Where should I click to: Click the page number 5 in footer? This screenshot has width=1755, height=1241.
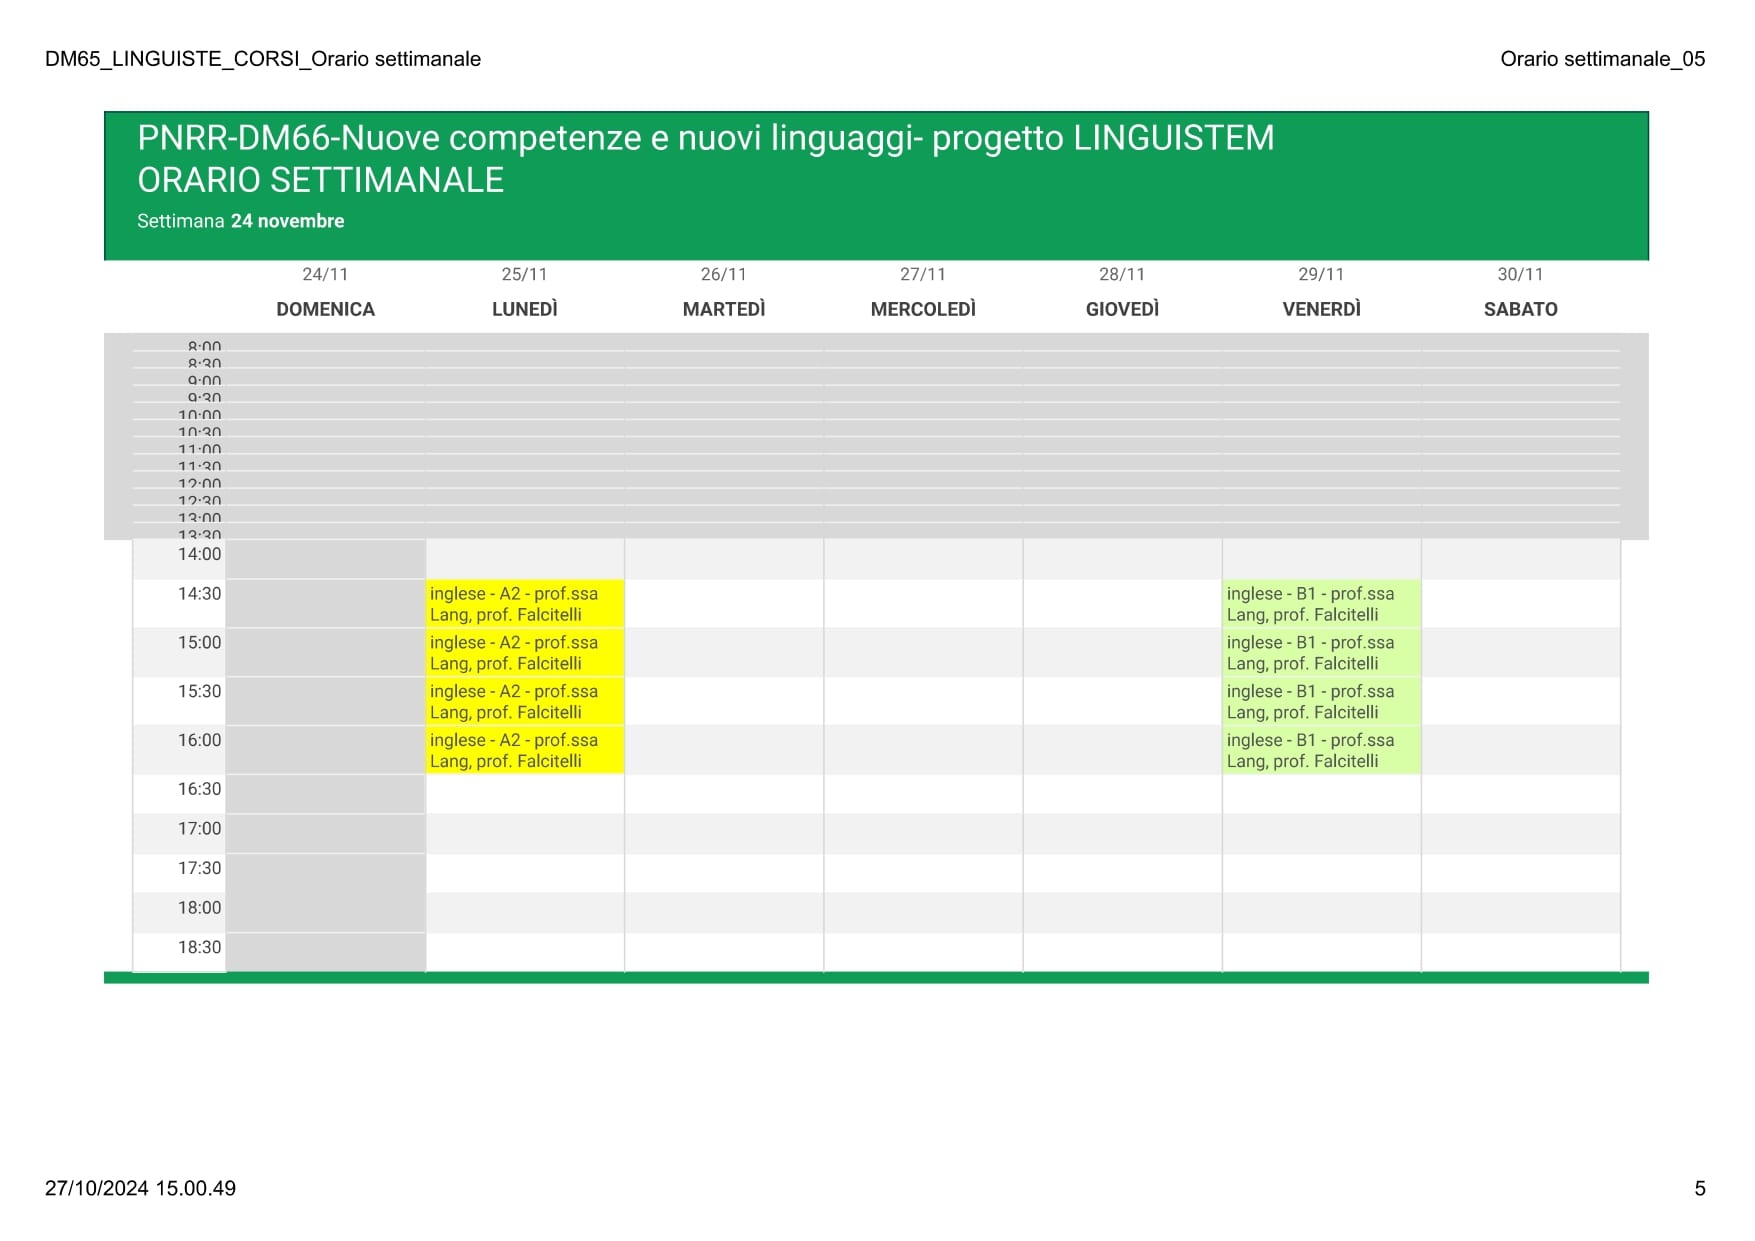(1699, 1189)
